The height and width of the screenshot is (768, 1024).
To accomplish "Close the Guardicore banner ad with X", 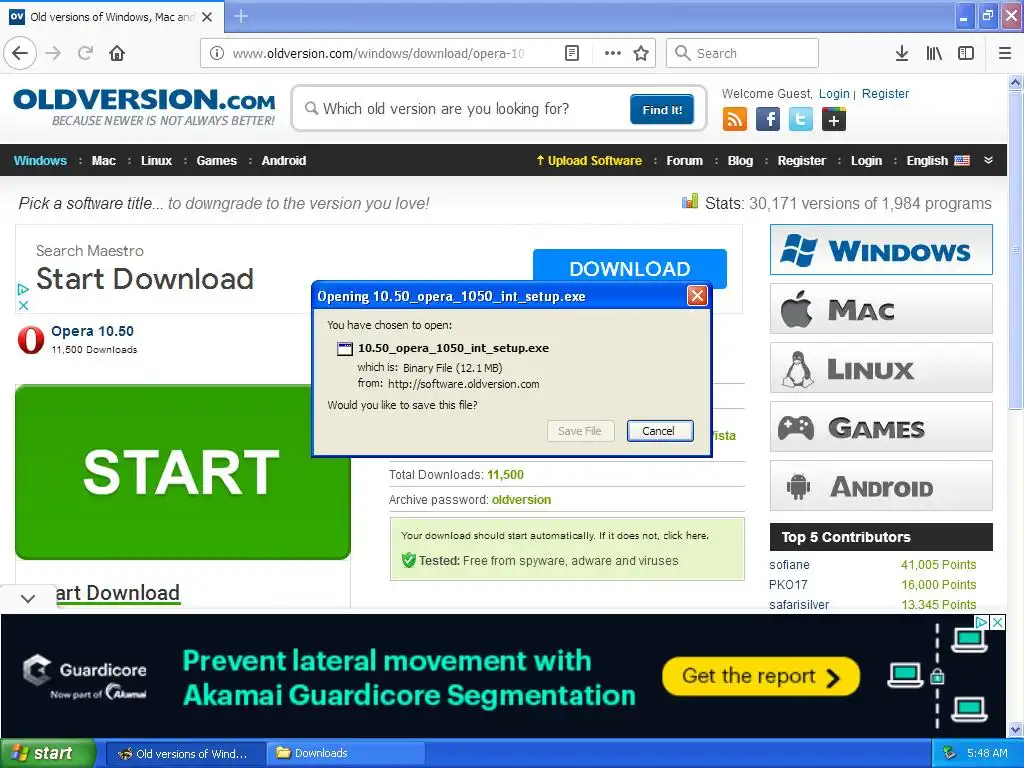I will 997,622.
